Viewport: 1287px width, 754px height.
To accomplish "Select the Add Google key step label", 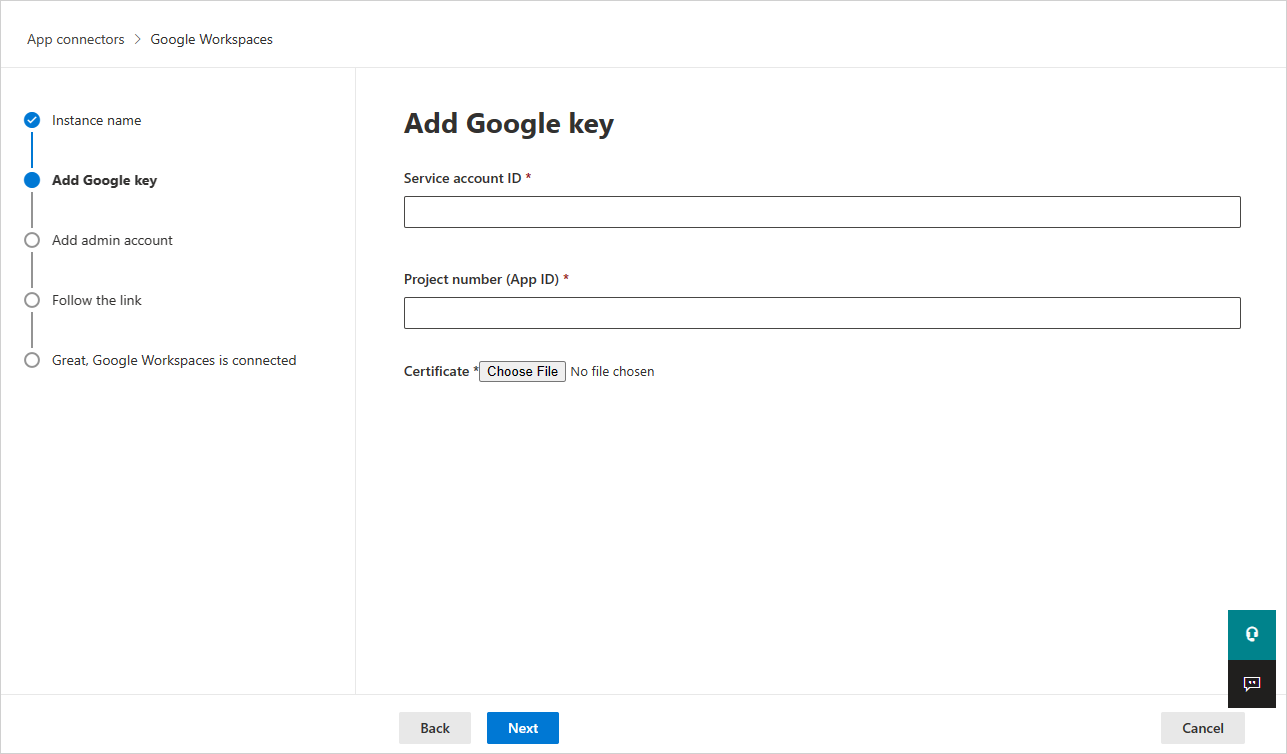I will [104, 180].
